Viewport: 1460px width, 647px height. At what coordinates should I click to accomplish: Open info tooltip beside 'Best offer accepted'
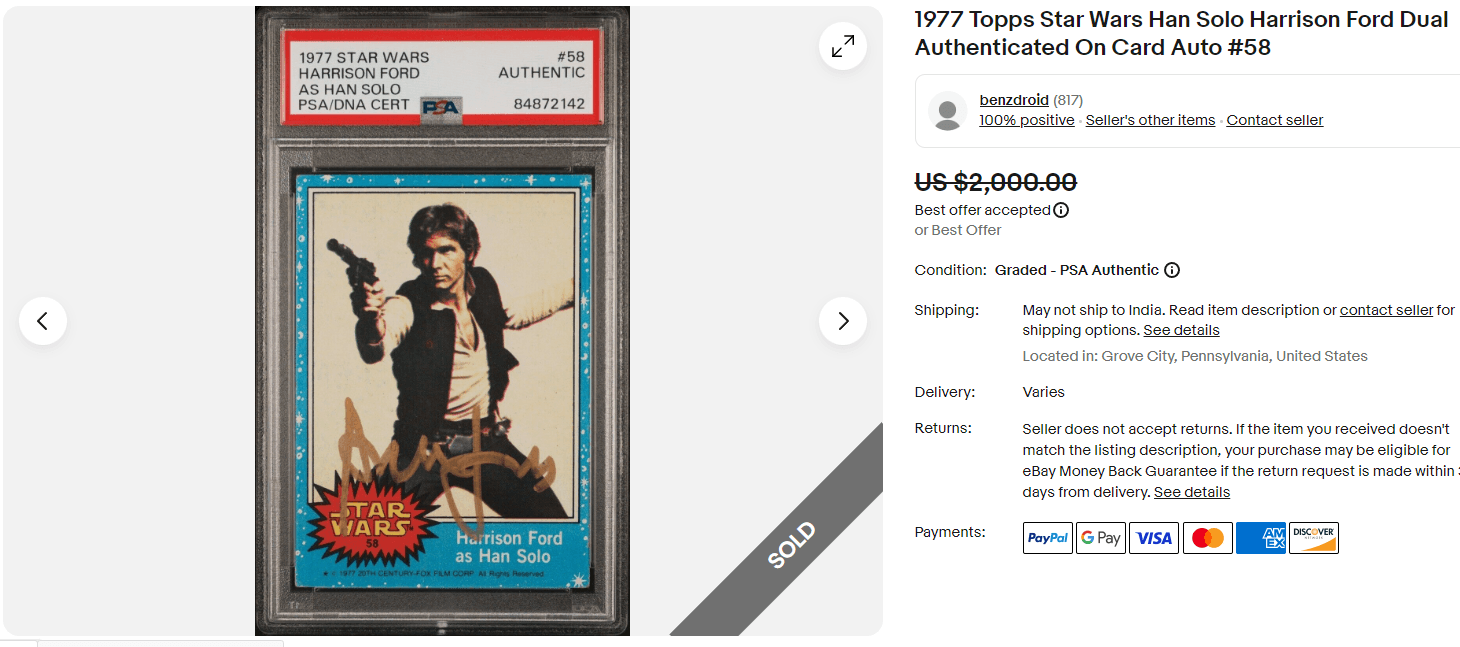pyautogui.click(x=1061, y=210)
